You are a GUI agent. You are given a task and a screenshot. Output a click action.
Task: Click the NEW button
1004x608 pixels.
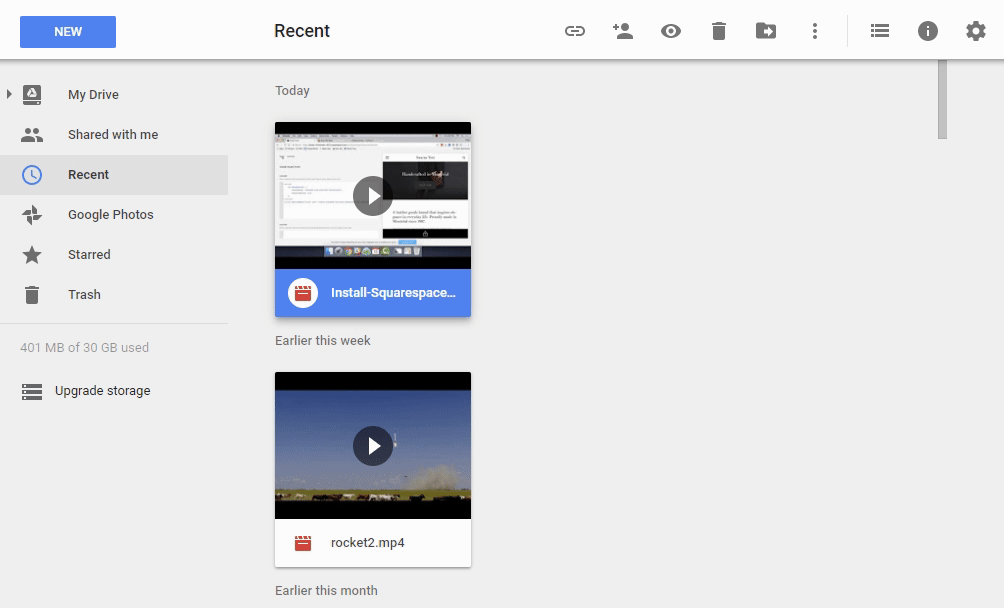pos(68,32)
